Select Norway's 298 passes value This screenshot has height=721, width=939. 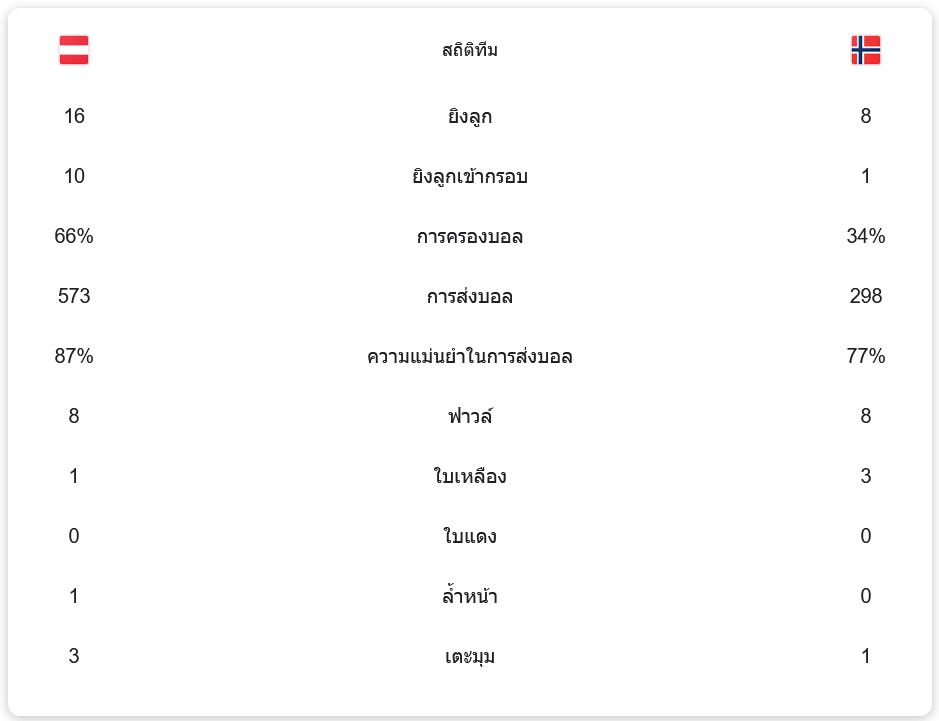865,297
